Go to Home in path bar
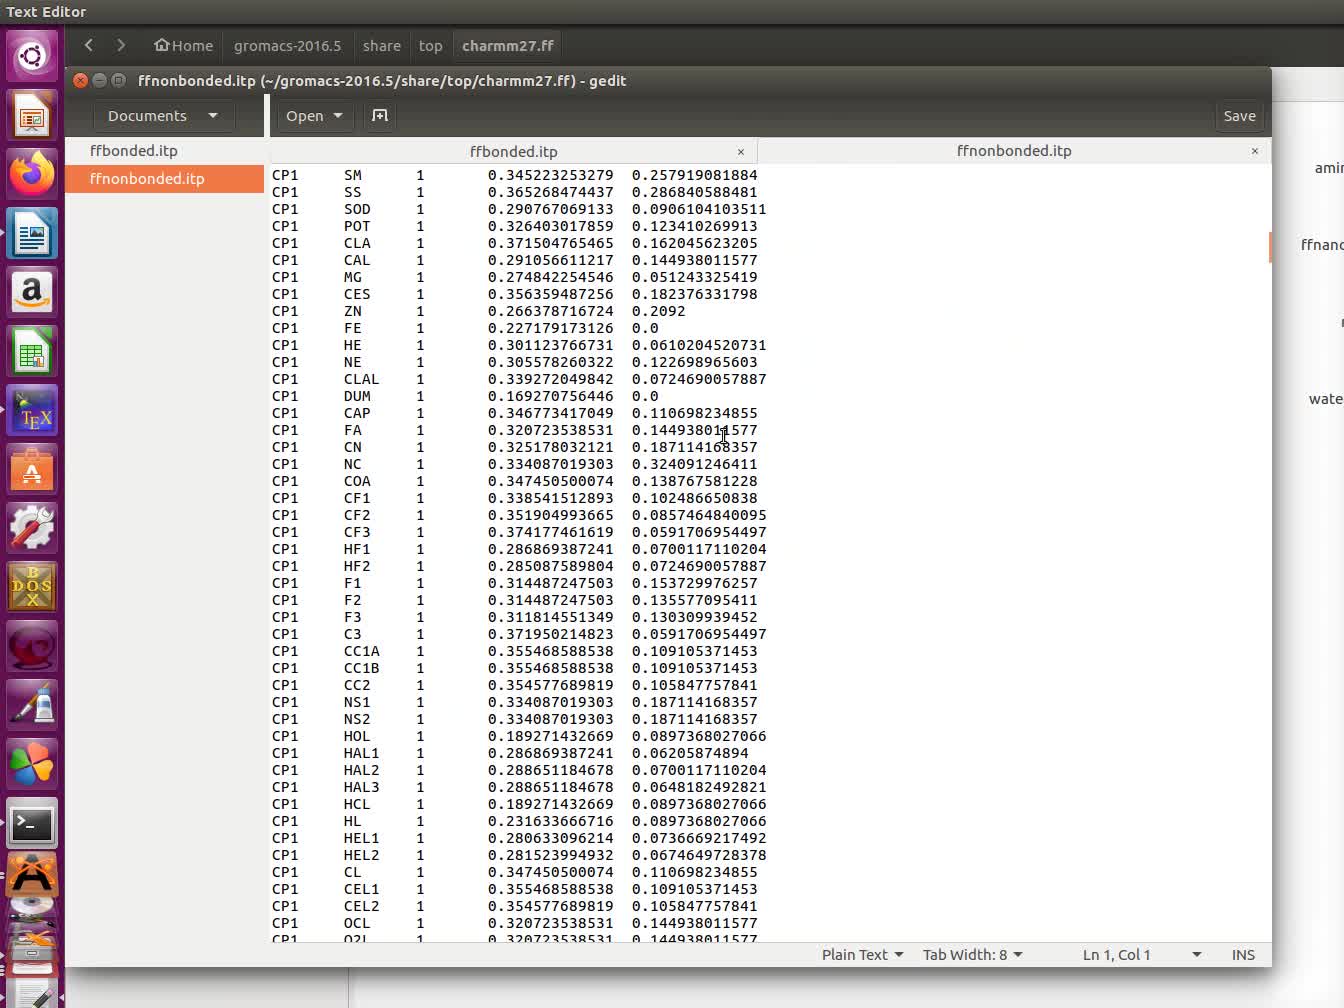 tap(184, 45)
